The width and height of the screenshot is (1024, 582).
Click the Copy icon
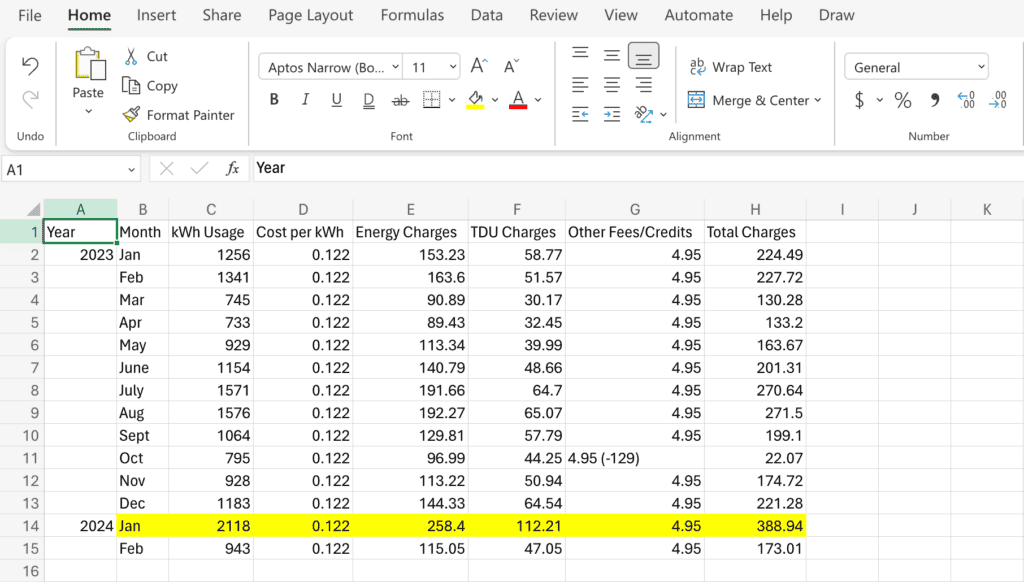tap(130, 86)
